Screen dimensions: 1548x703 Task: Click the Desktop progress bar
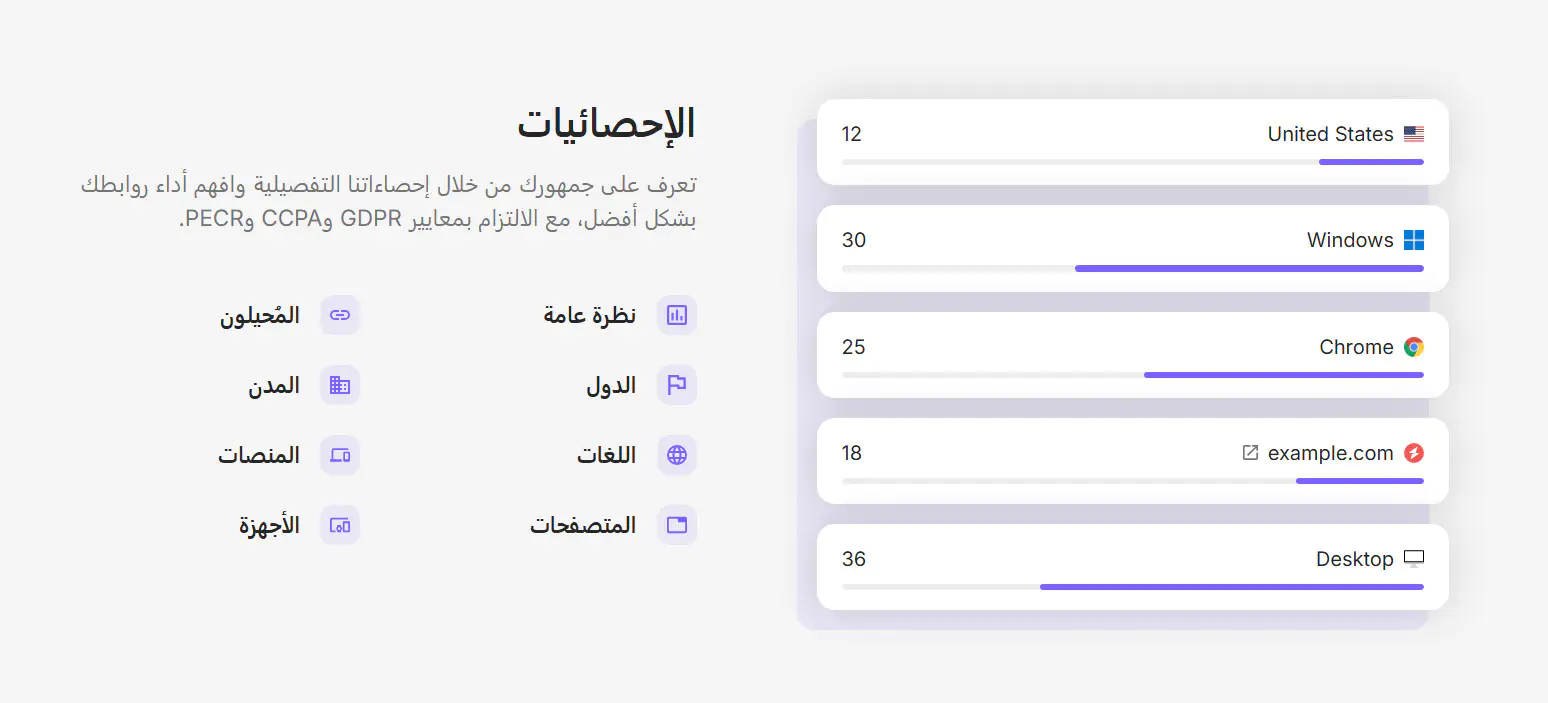click(1133, 587)
